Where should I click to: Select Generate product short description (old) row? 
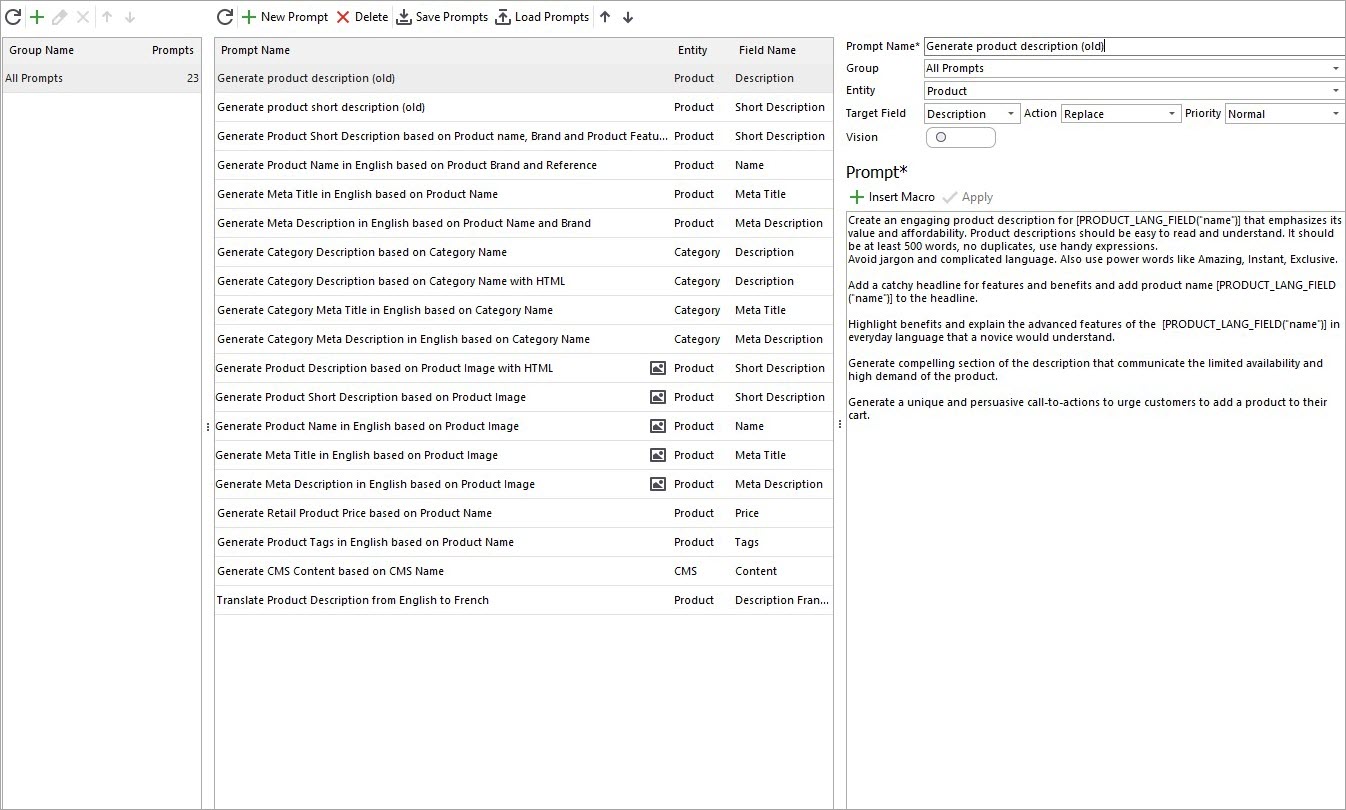(523, 107)
